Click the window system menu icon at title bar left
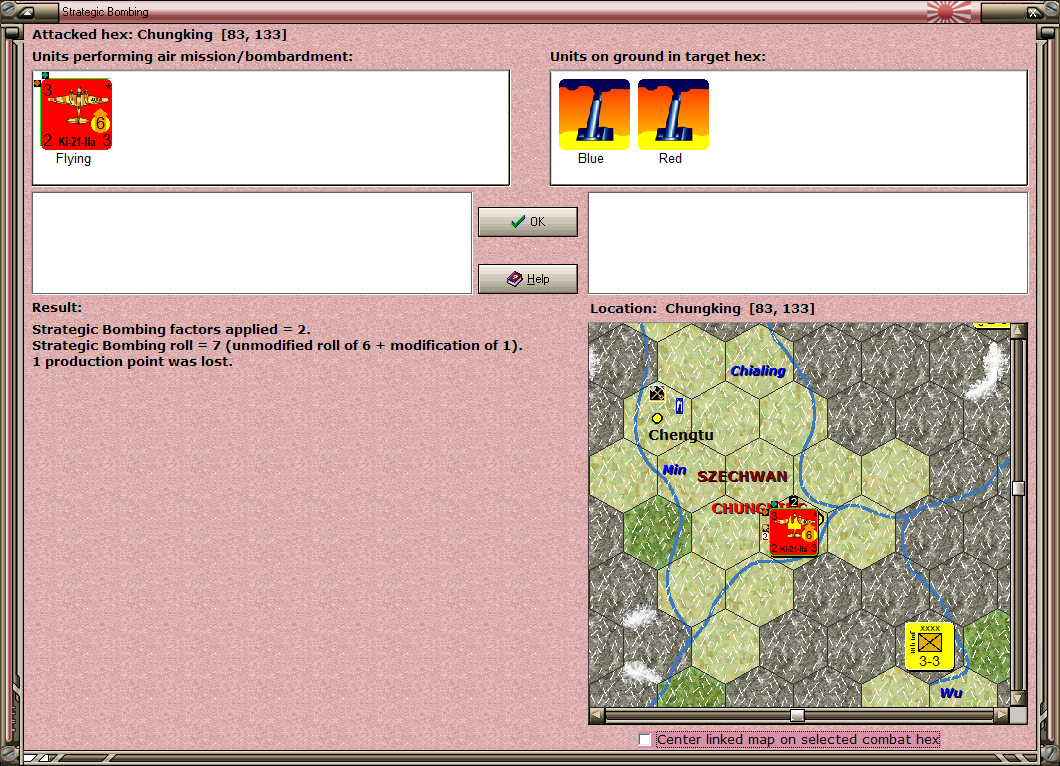The width and height of the screenshot is (1060, 766). pos(26,11)
